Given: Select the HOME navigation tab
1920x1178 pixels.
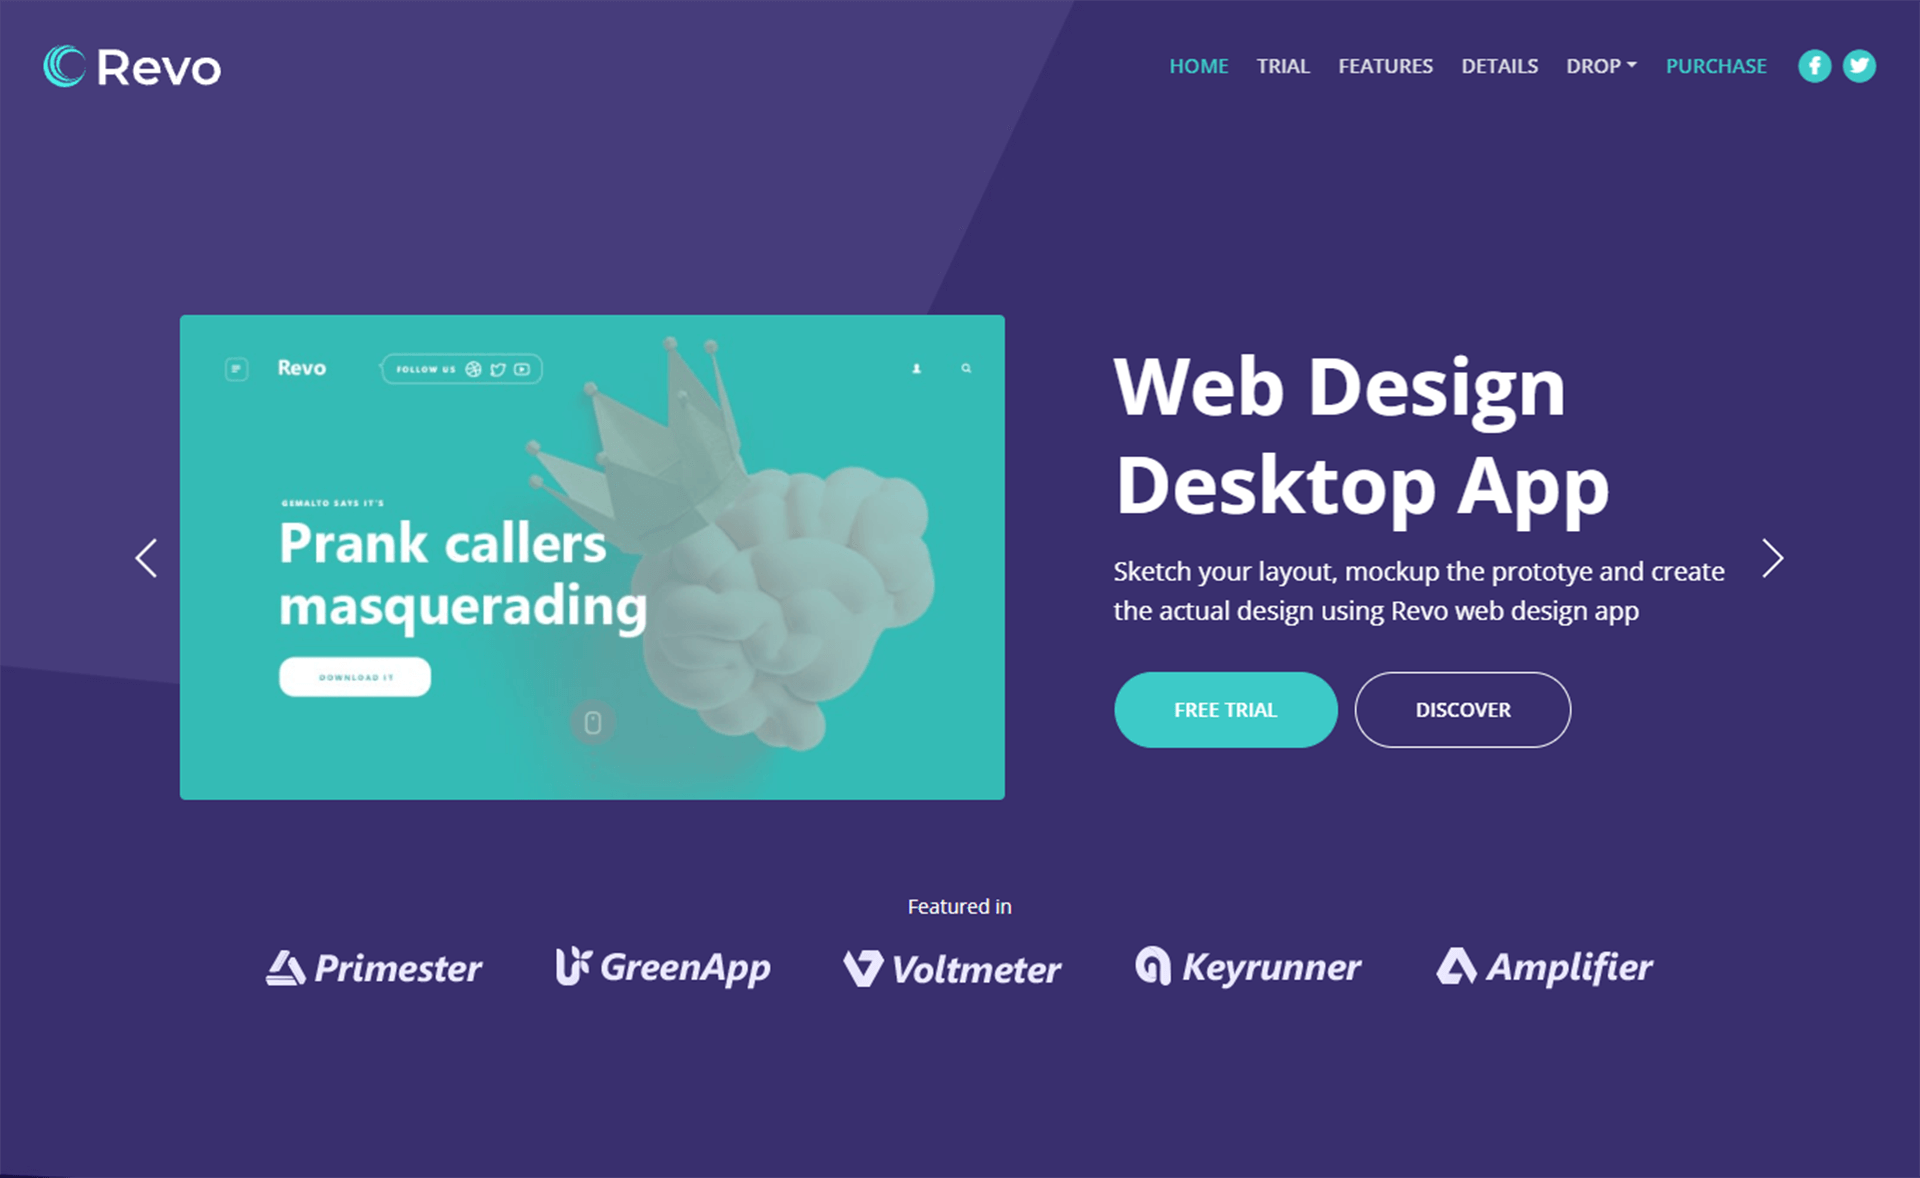Looking at the screenshot, I should pos(1197,63).
